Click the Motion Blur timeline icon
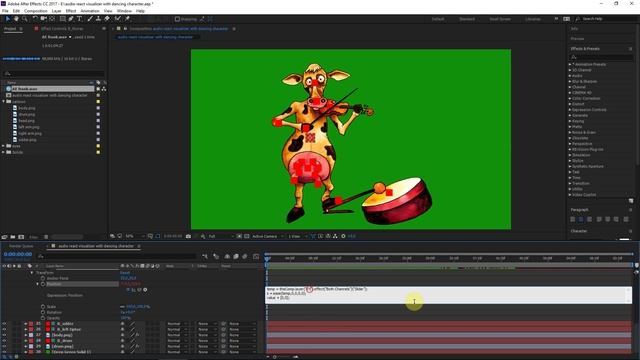This screenshot has width=640, height=360. [244, 256]
